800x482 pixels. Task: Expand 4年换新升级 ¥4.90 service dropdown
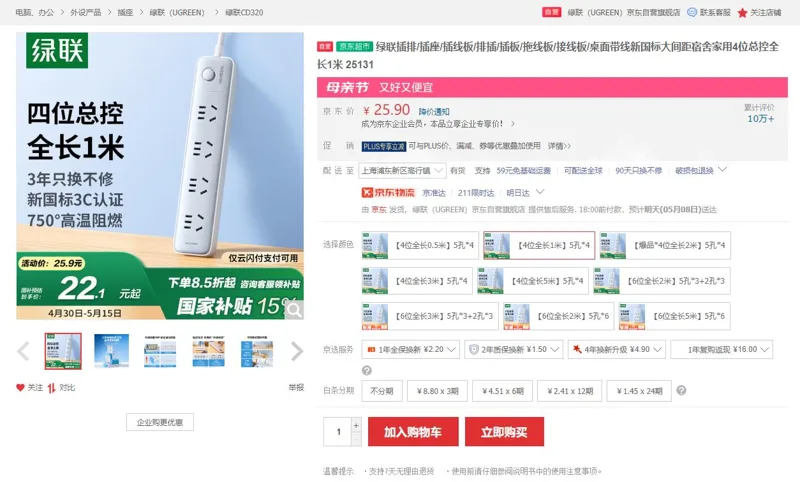[617, 349]
